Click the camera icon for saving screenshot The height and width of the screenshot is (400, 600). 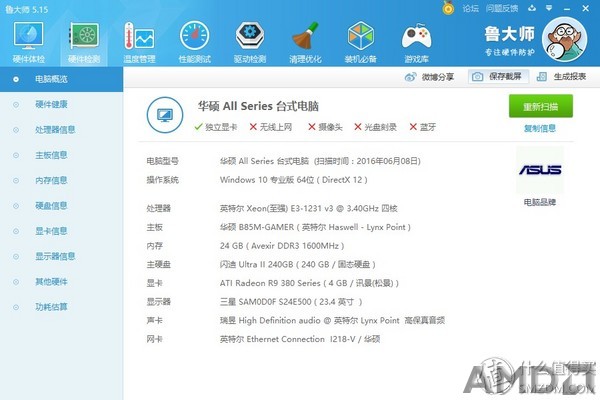pos(477,77)
